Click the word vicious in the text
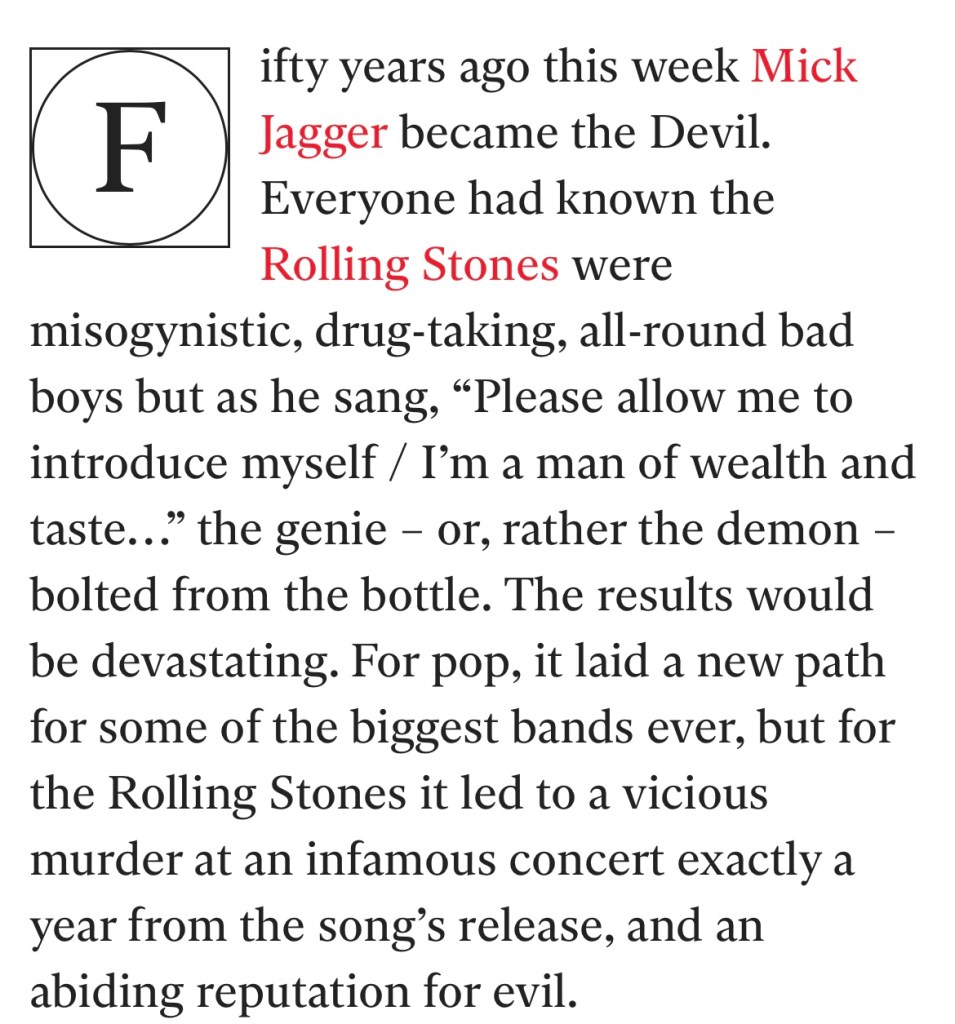 pyautogui.click(x=694, y=794)
